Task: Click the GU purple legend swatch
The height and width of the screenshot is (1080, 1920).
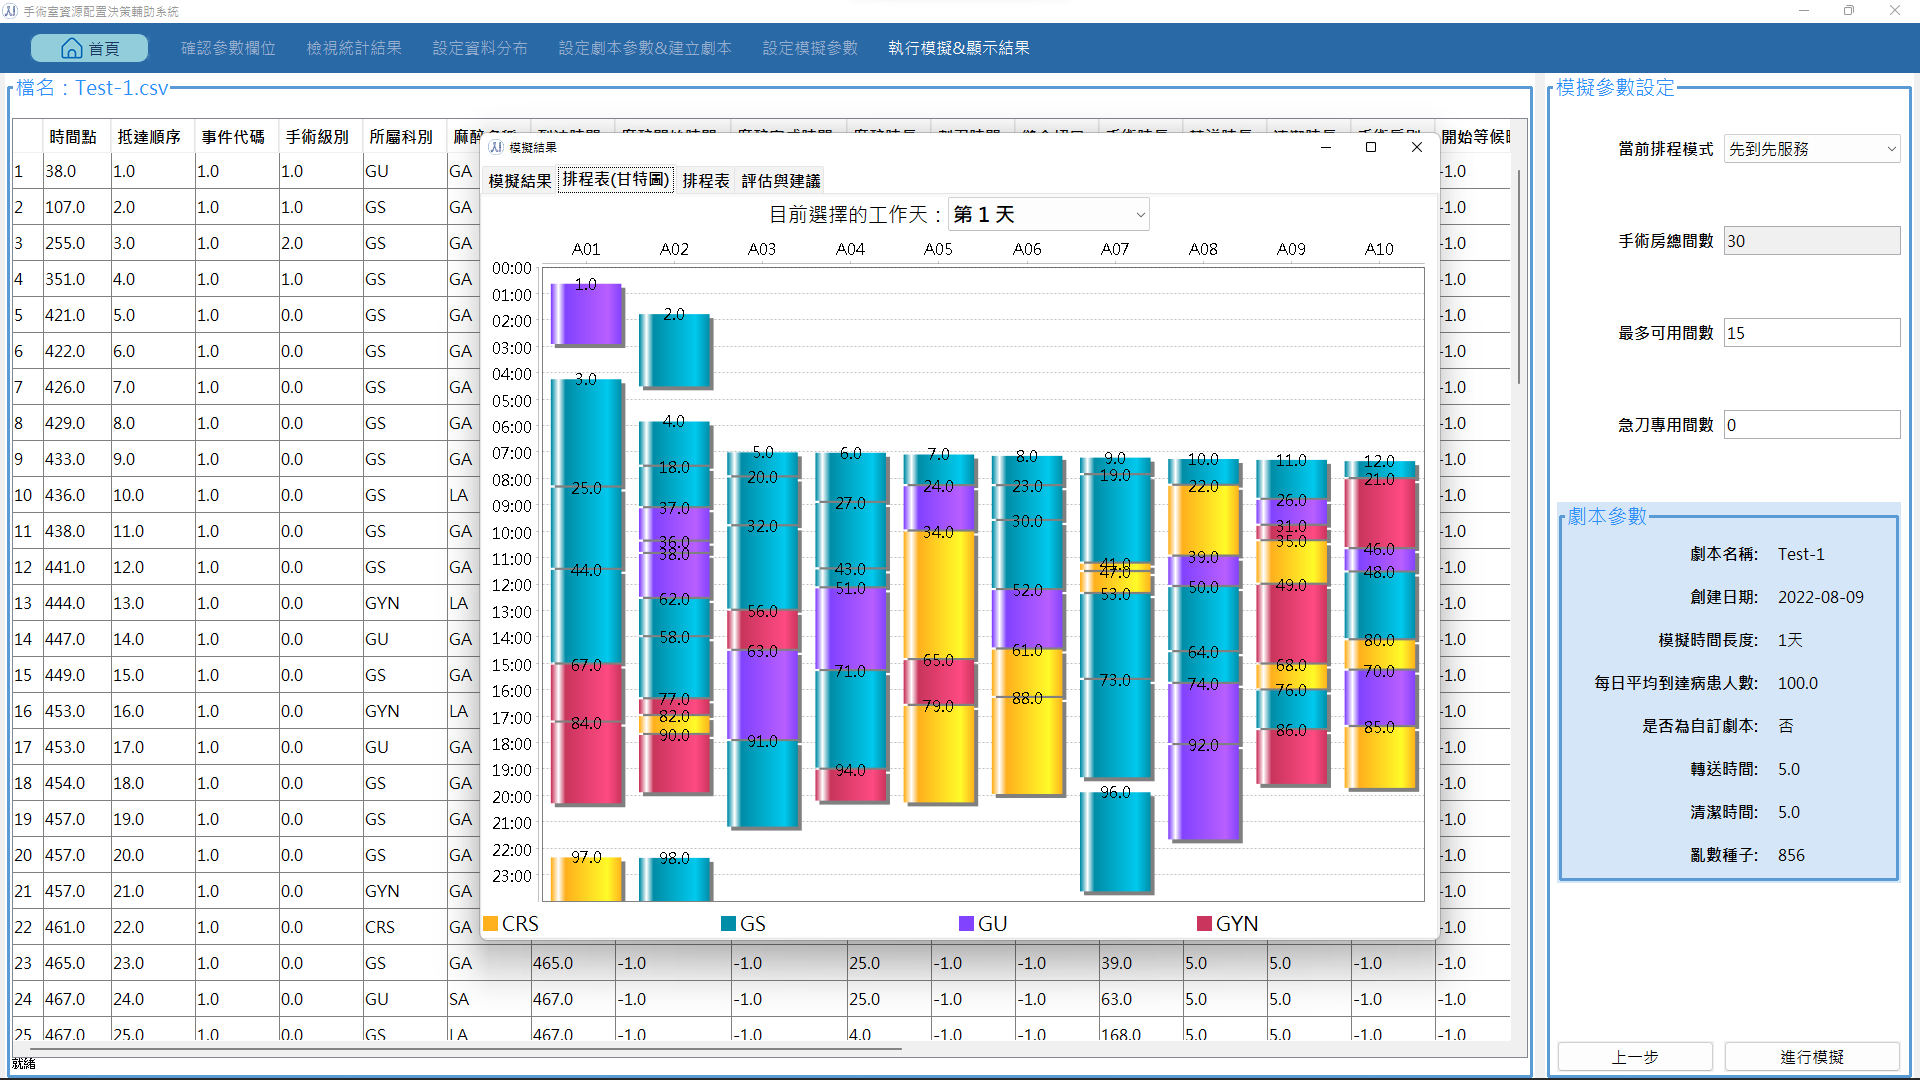Action: (966, 924)
